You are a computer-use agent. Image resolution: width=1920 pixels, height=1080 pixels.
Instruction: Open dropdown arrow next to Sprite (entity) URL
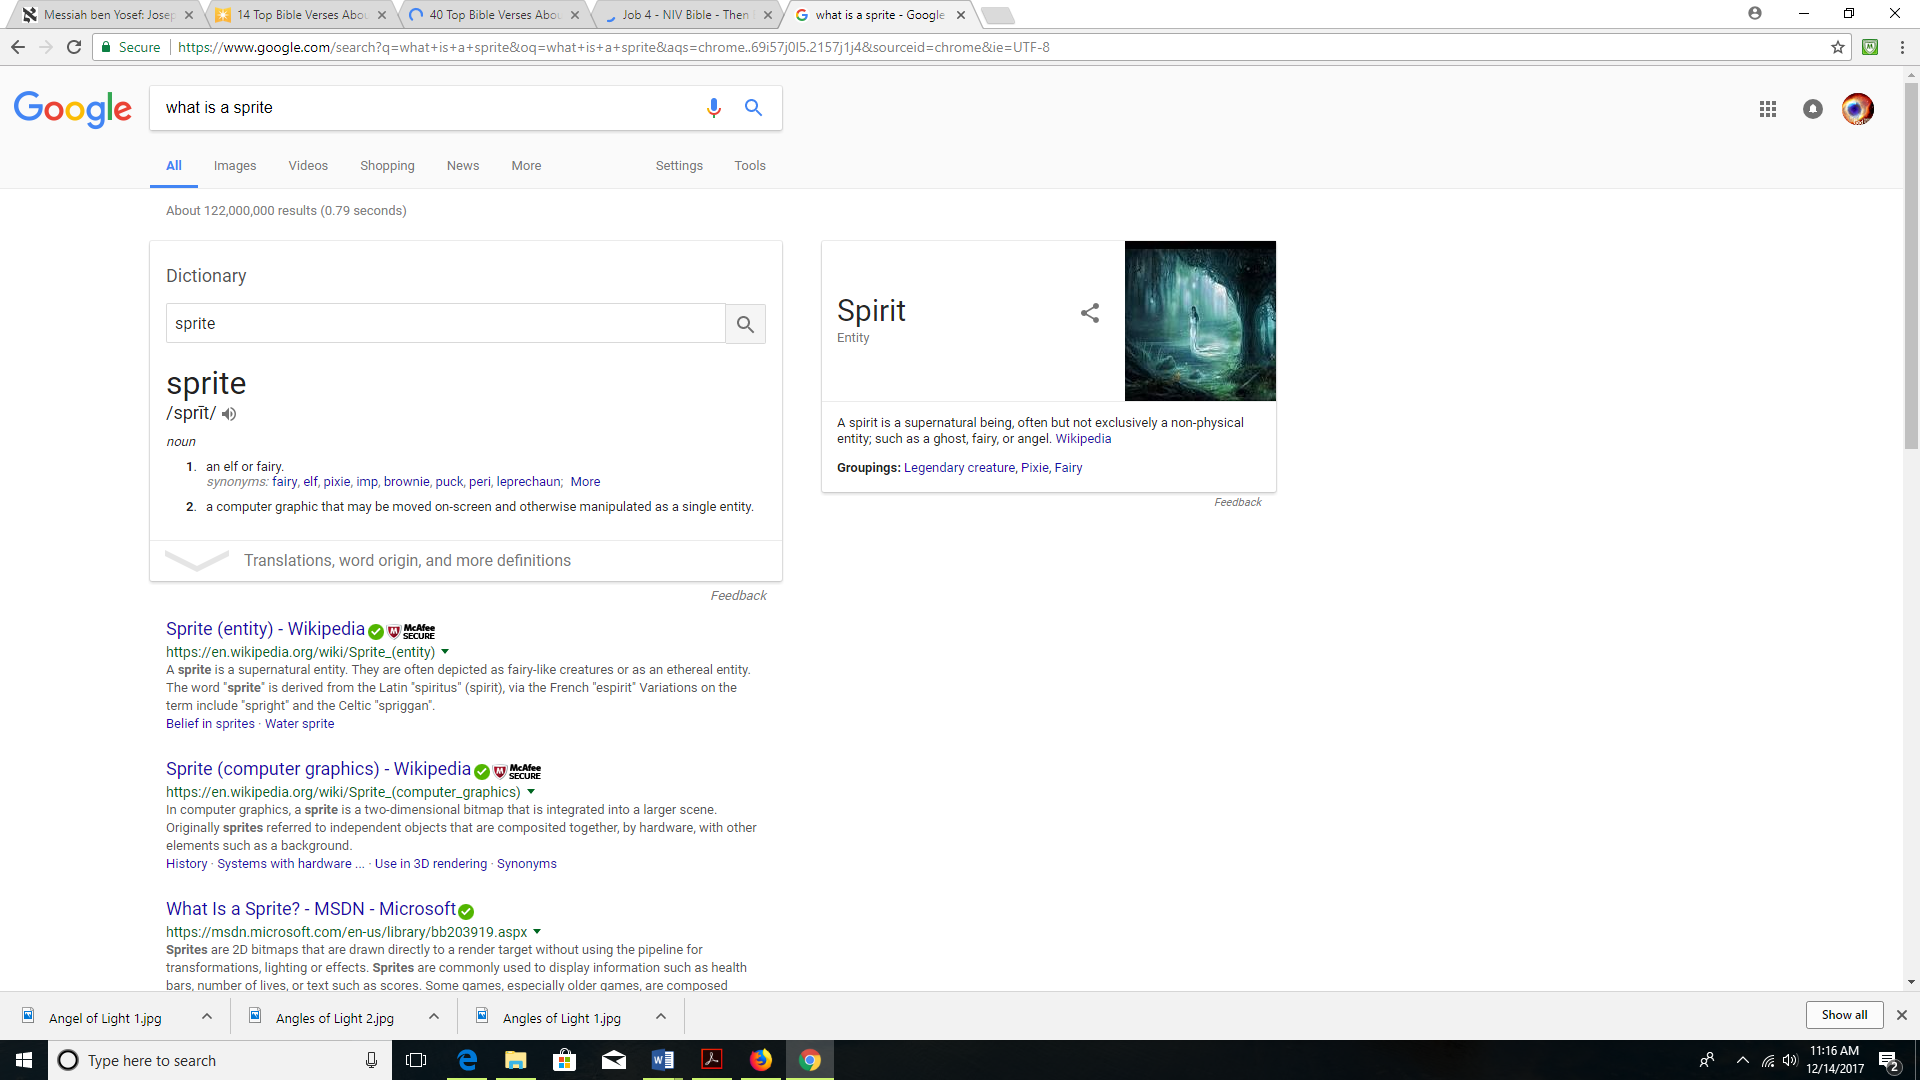tap(445, 652)
